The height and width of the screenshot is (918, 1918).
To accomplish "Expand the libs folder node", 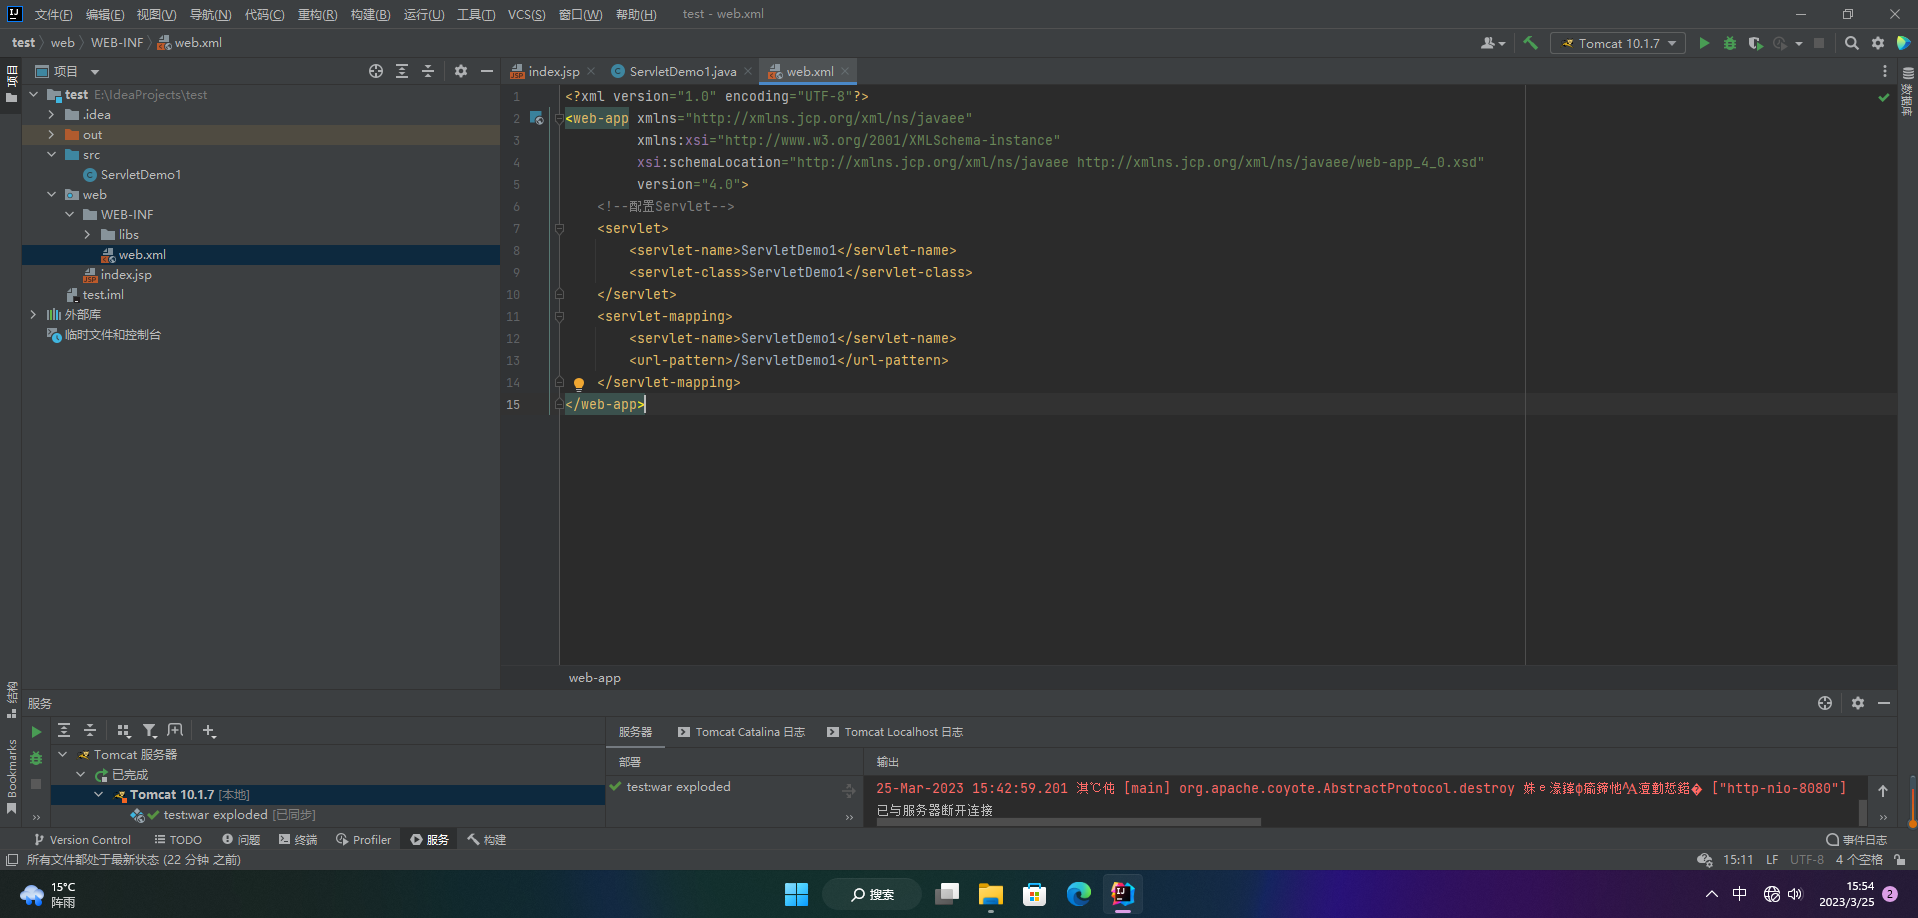I will coord(87,235).
